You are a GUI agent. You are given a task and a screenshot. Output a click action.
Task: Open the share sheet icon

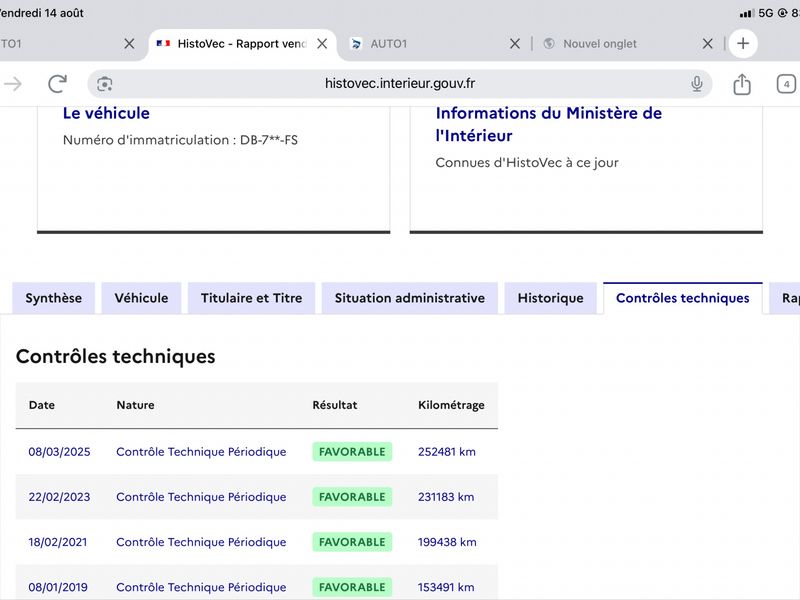point(742,84)
